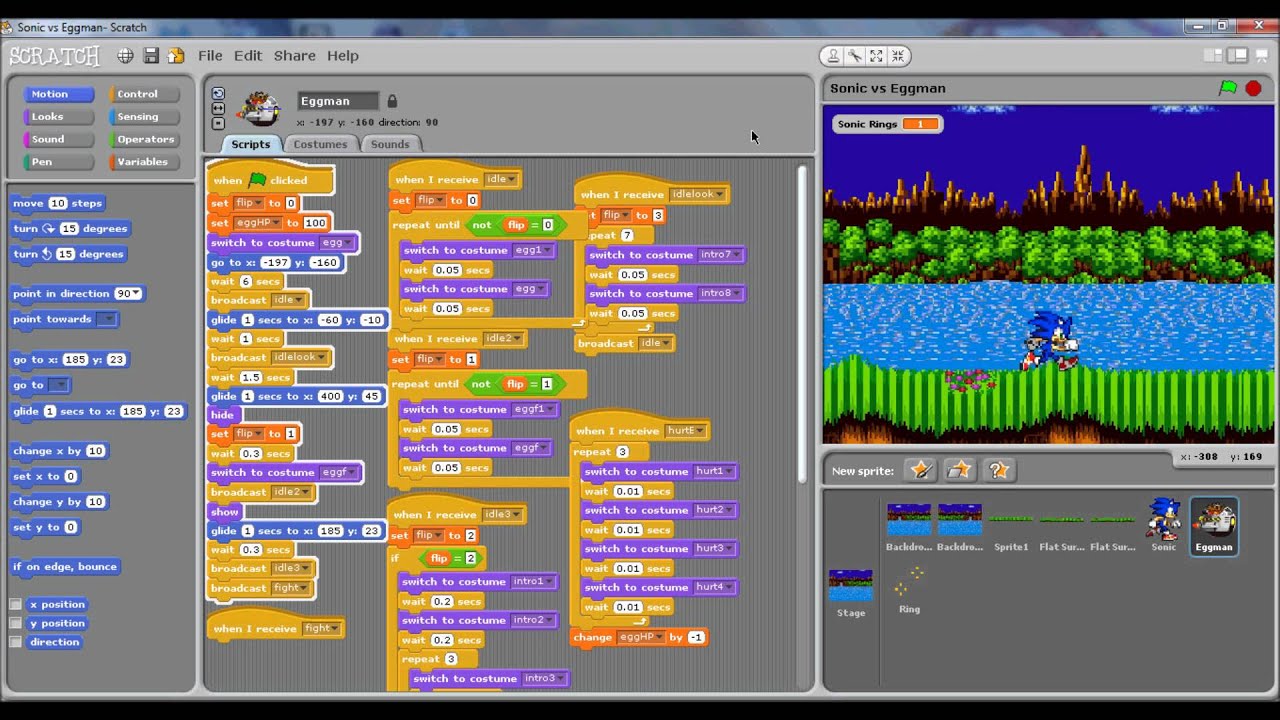Click the scripts area vertical scrollbar

coord(801,323)
